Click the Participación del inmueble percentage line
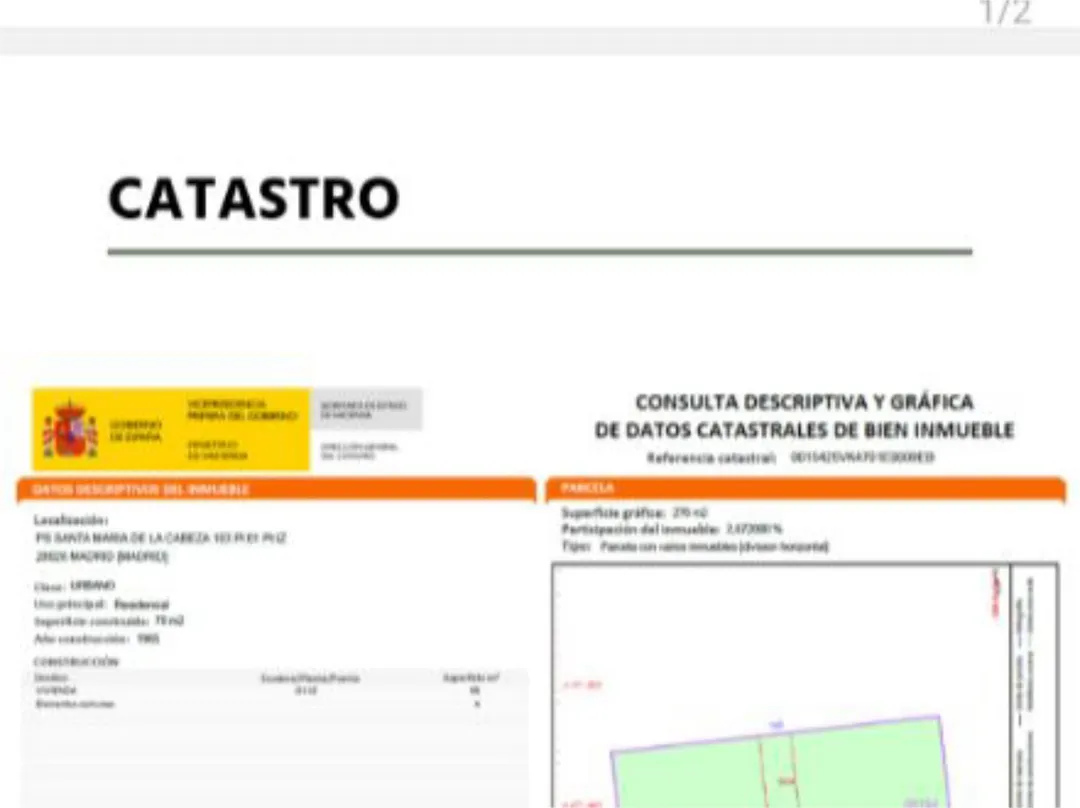The height and width of the screenshot is (808, 1080). click(x=671, y=529)
